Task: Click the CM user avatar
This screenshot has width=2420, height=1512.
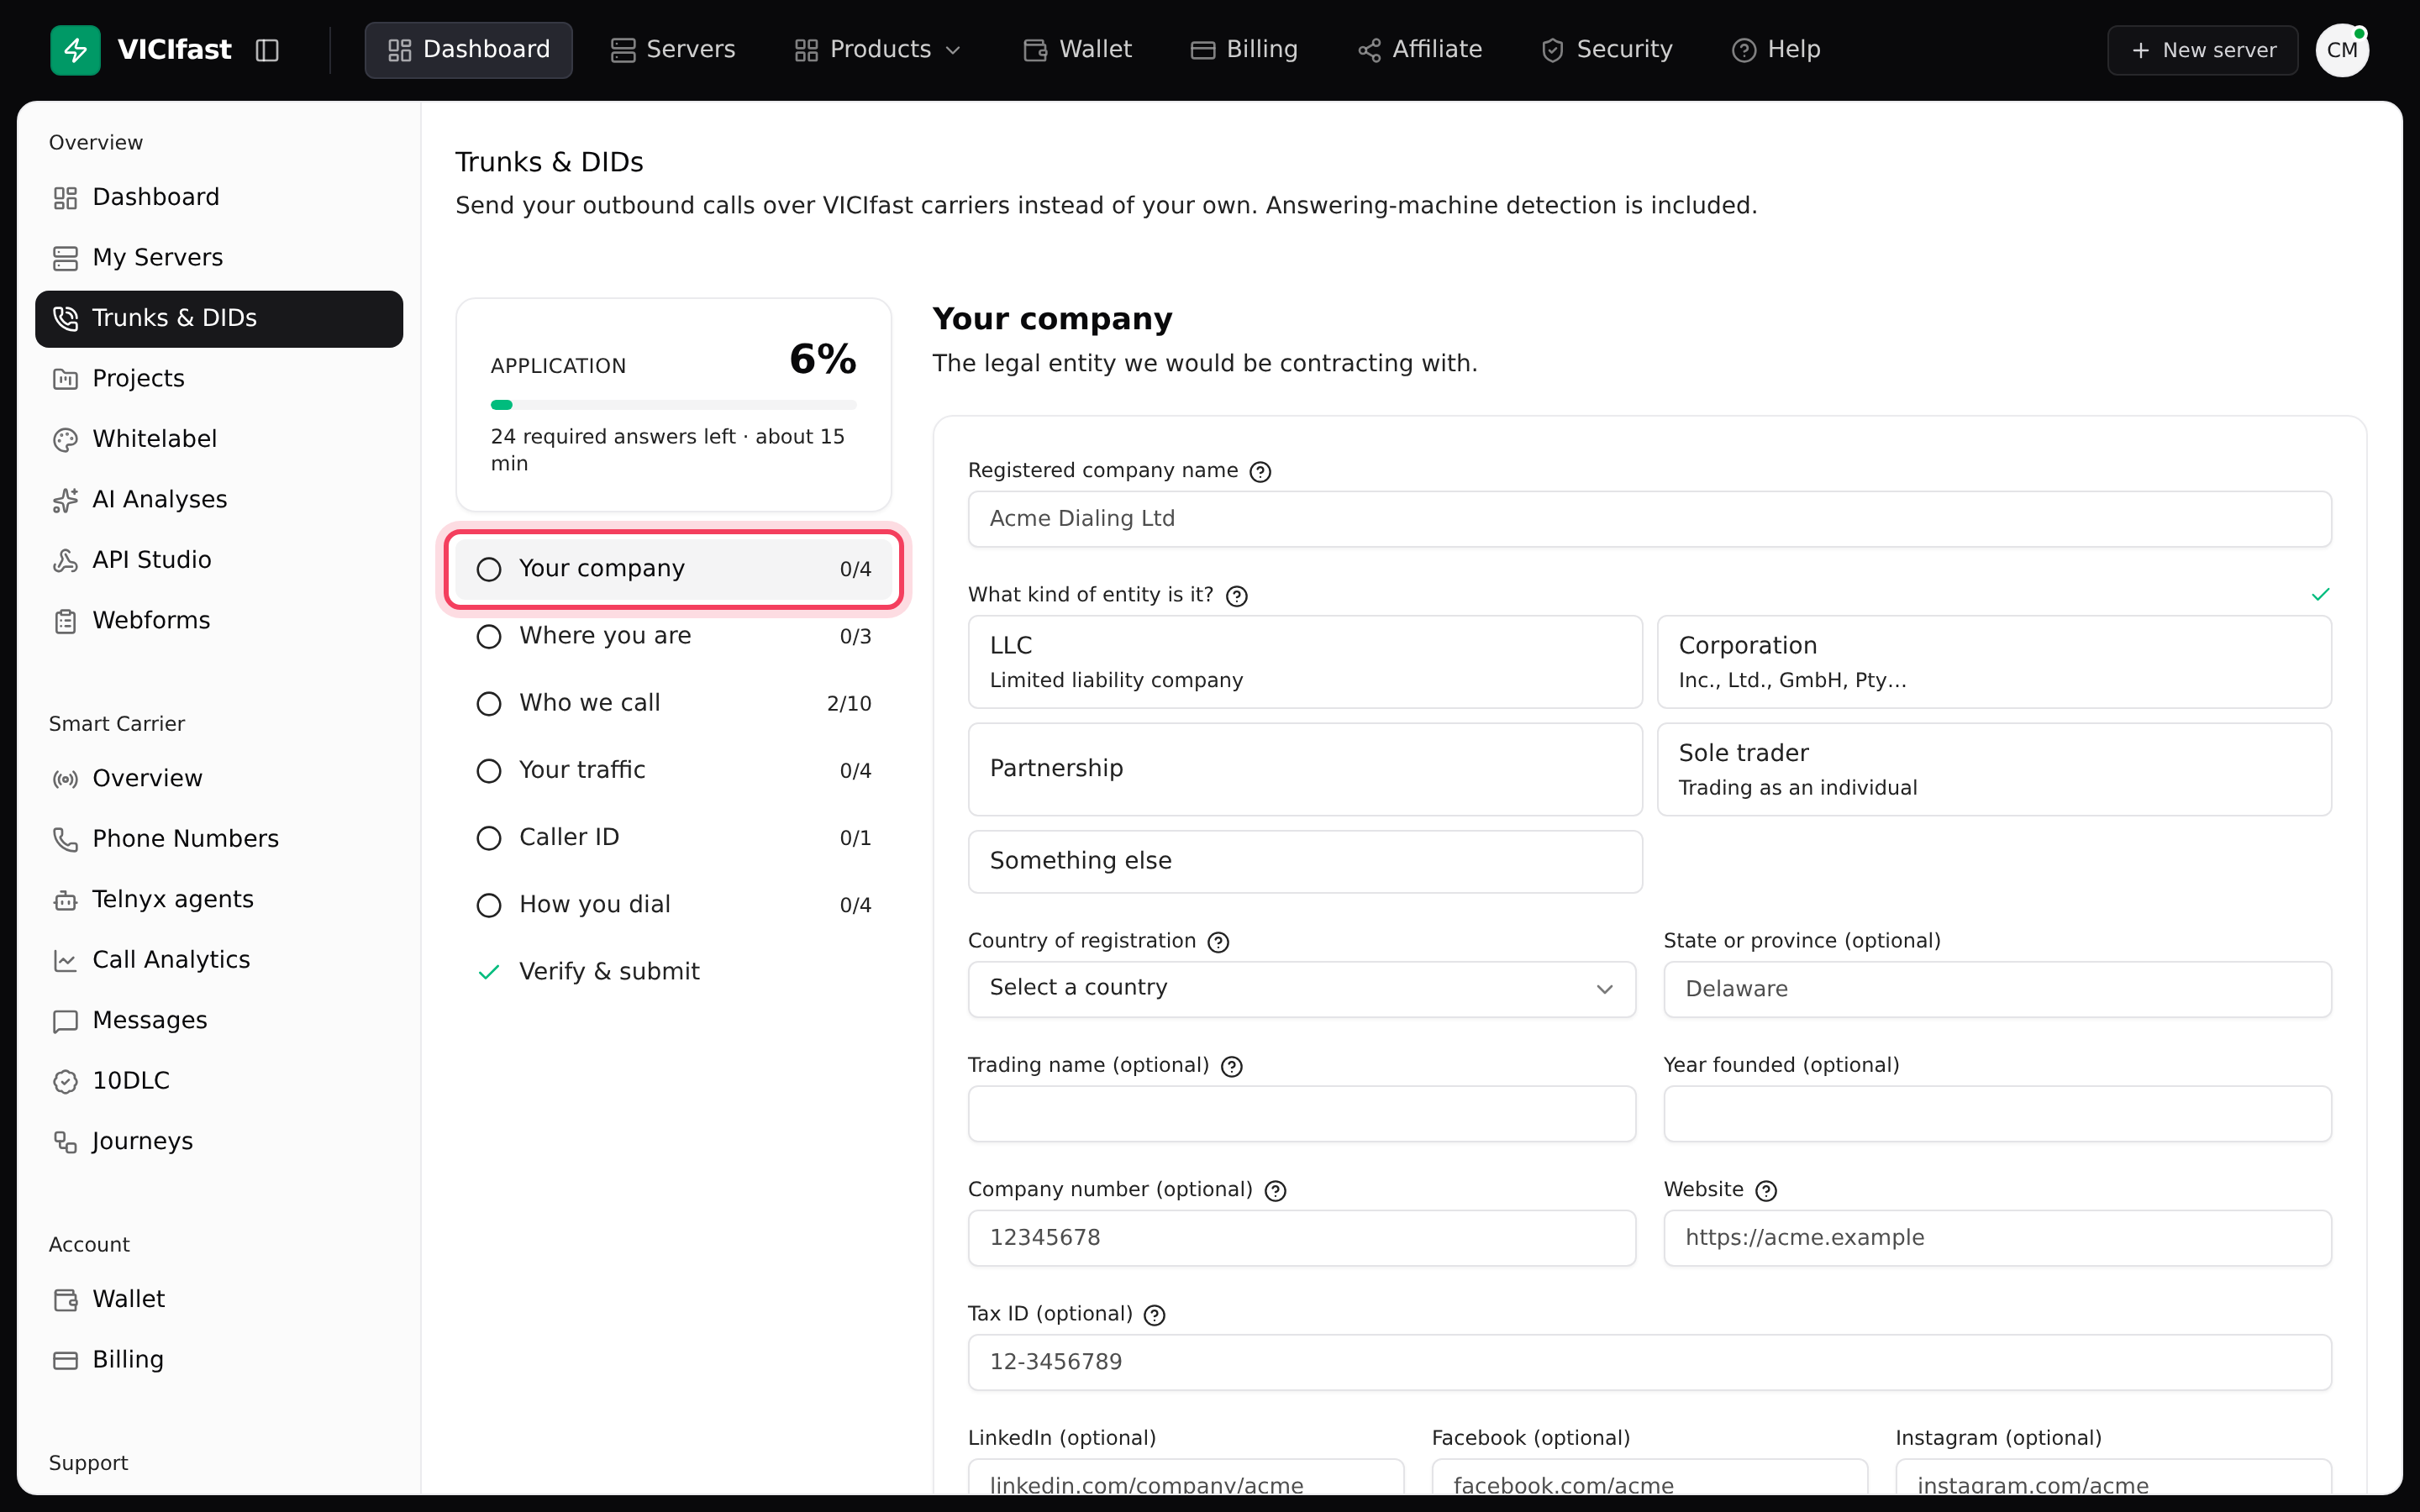Action: 2342,50
